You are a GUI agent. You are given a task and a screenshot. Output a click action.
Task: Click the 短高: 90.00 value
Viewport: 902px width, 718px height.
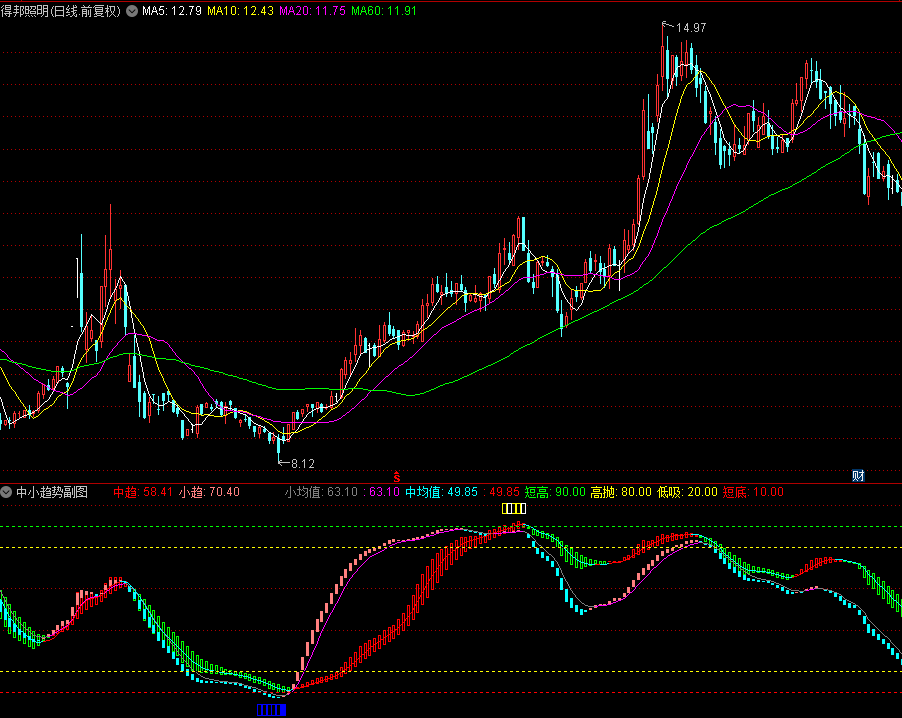[x=555, y=492]
